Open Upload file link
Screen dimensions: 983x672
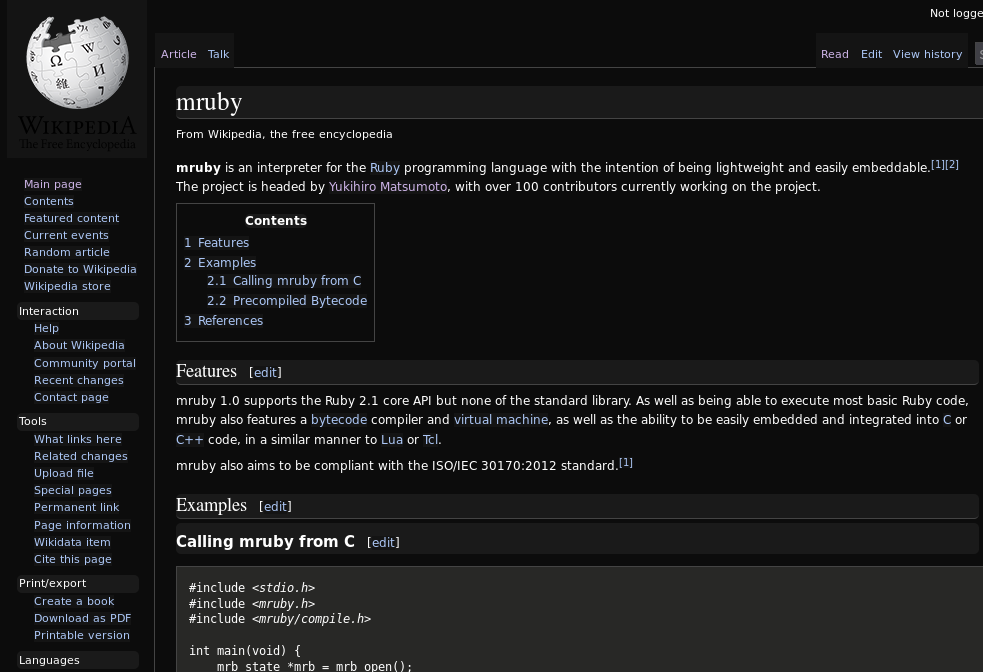[x=64, y=473]
